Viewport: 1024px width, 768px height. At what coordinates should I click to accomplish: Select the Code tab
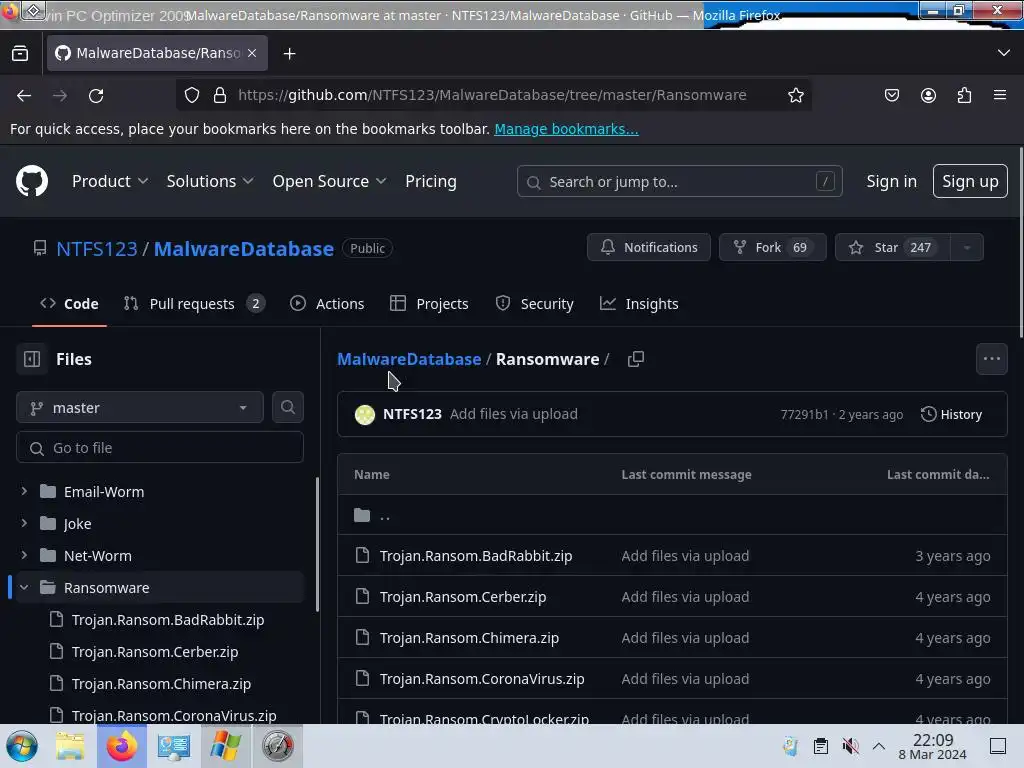(69, 304)
